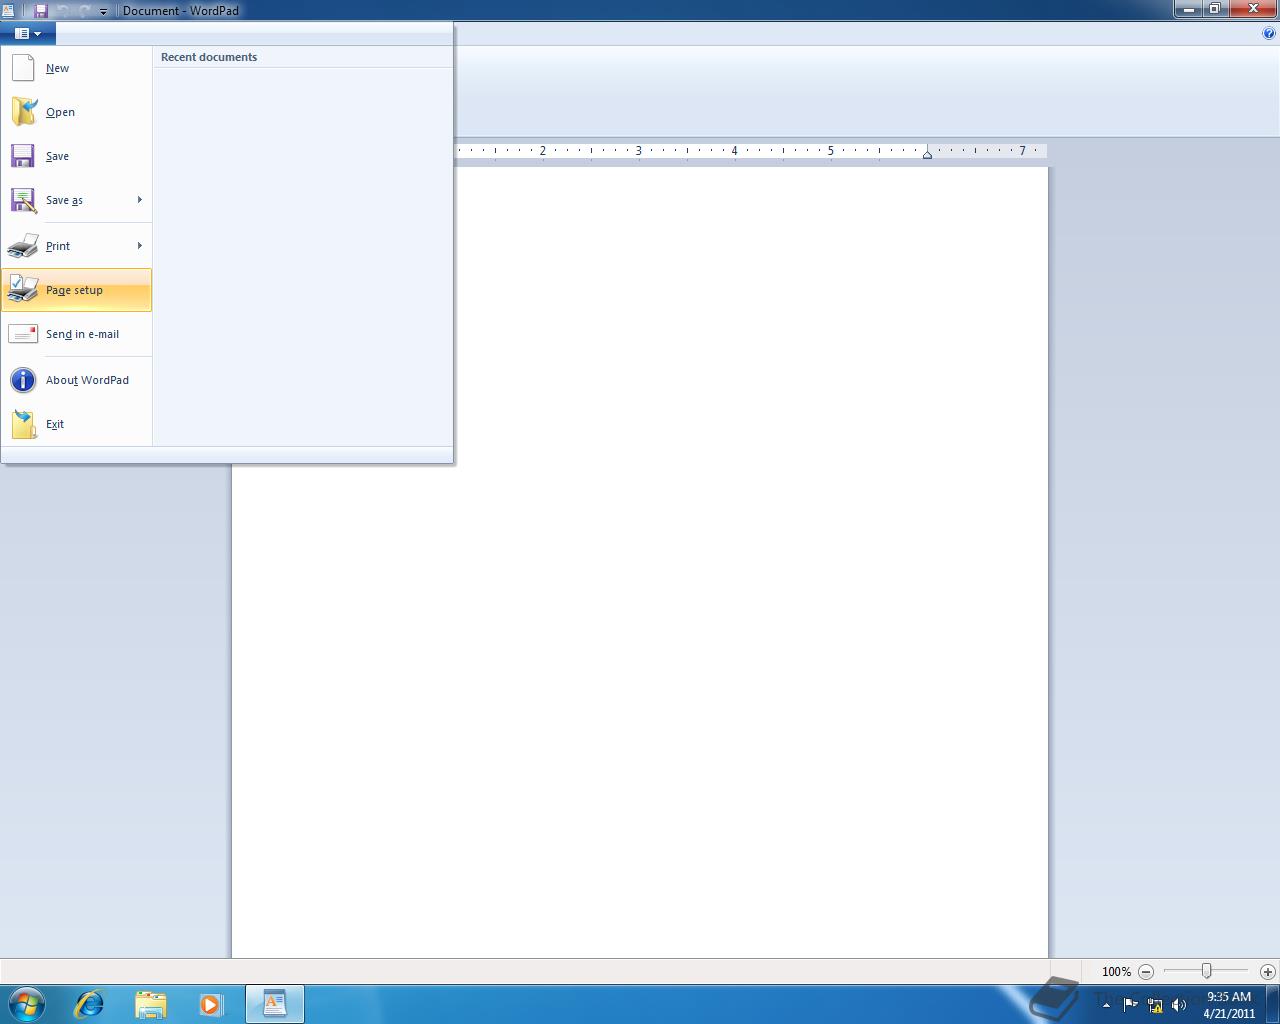Open the volume speaker tray icon
The height and width of the screenshot is (1024, 1280).
pos(1179,1005)
